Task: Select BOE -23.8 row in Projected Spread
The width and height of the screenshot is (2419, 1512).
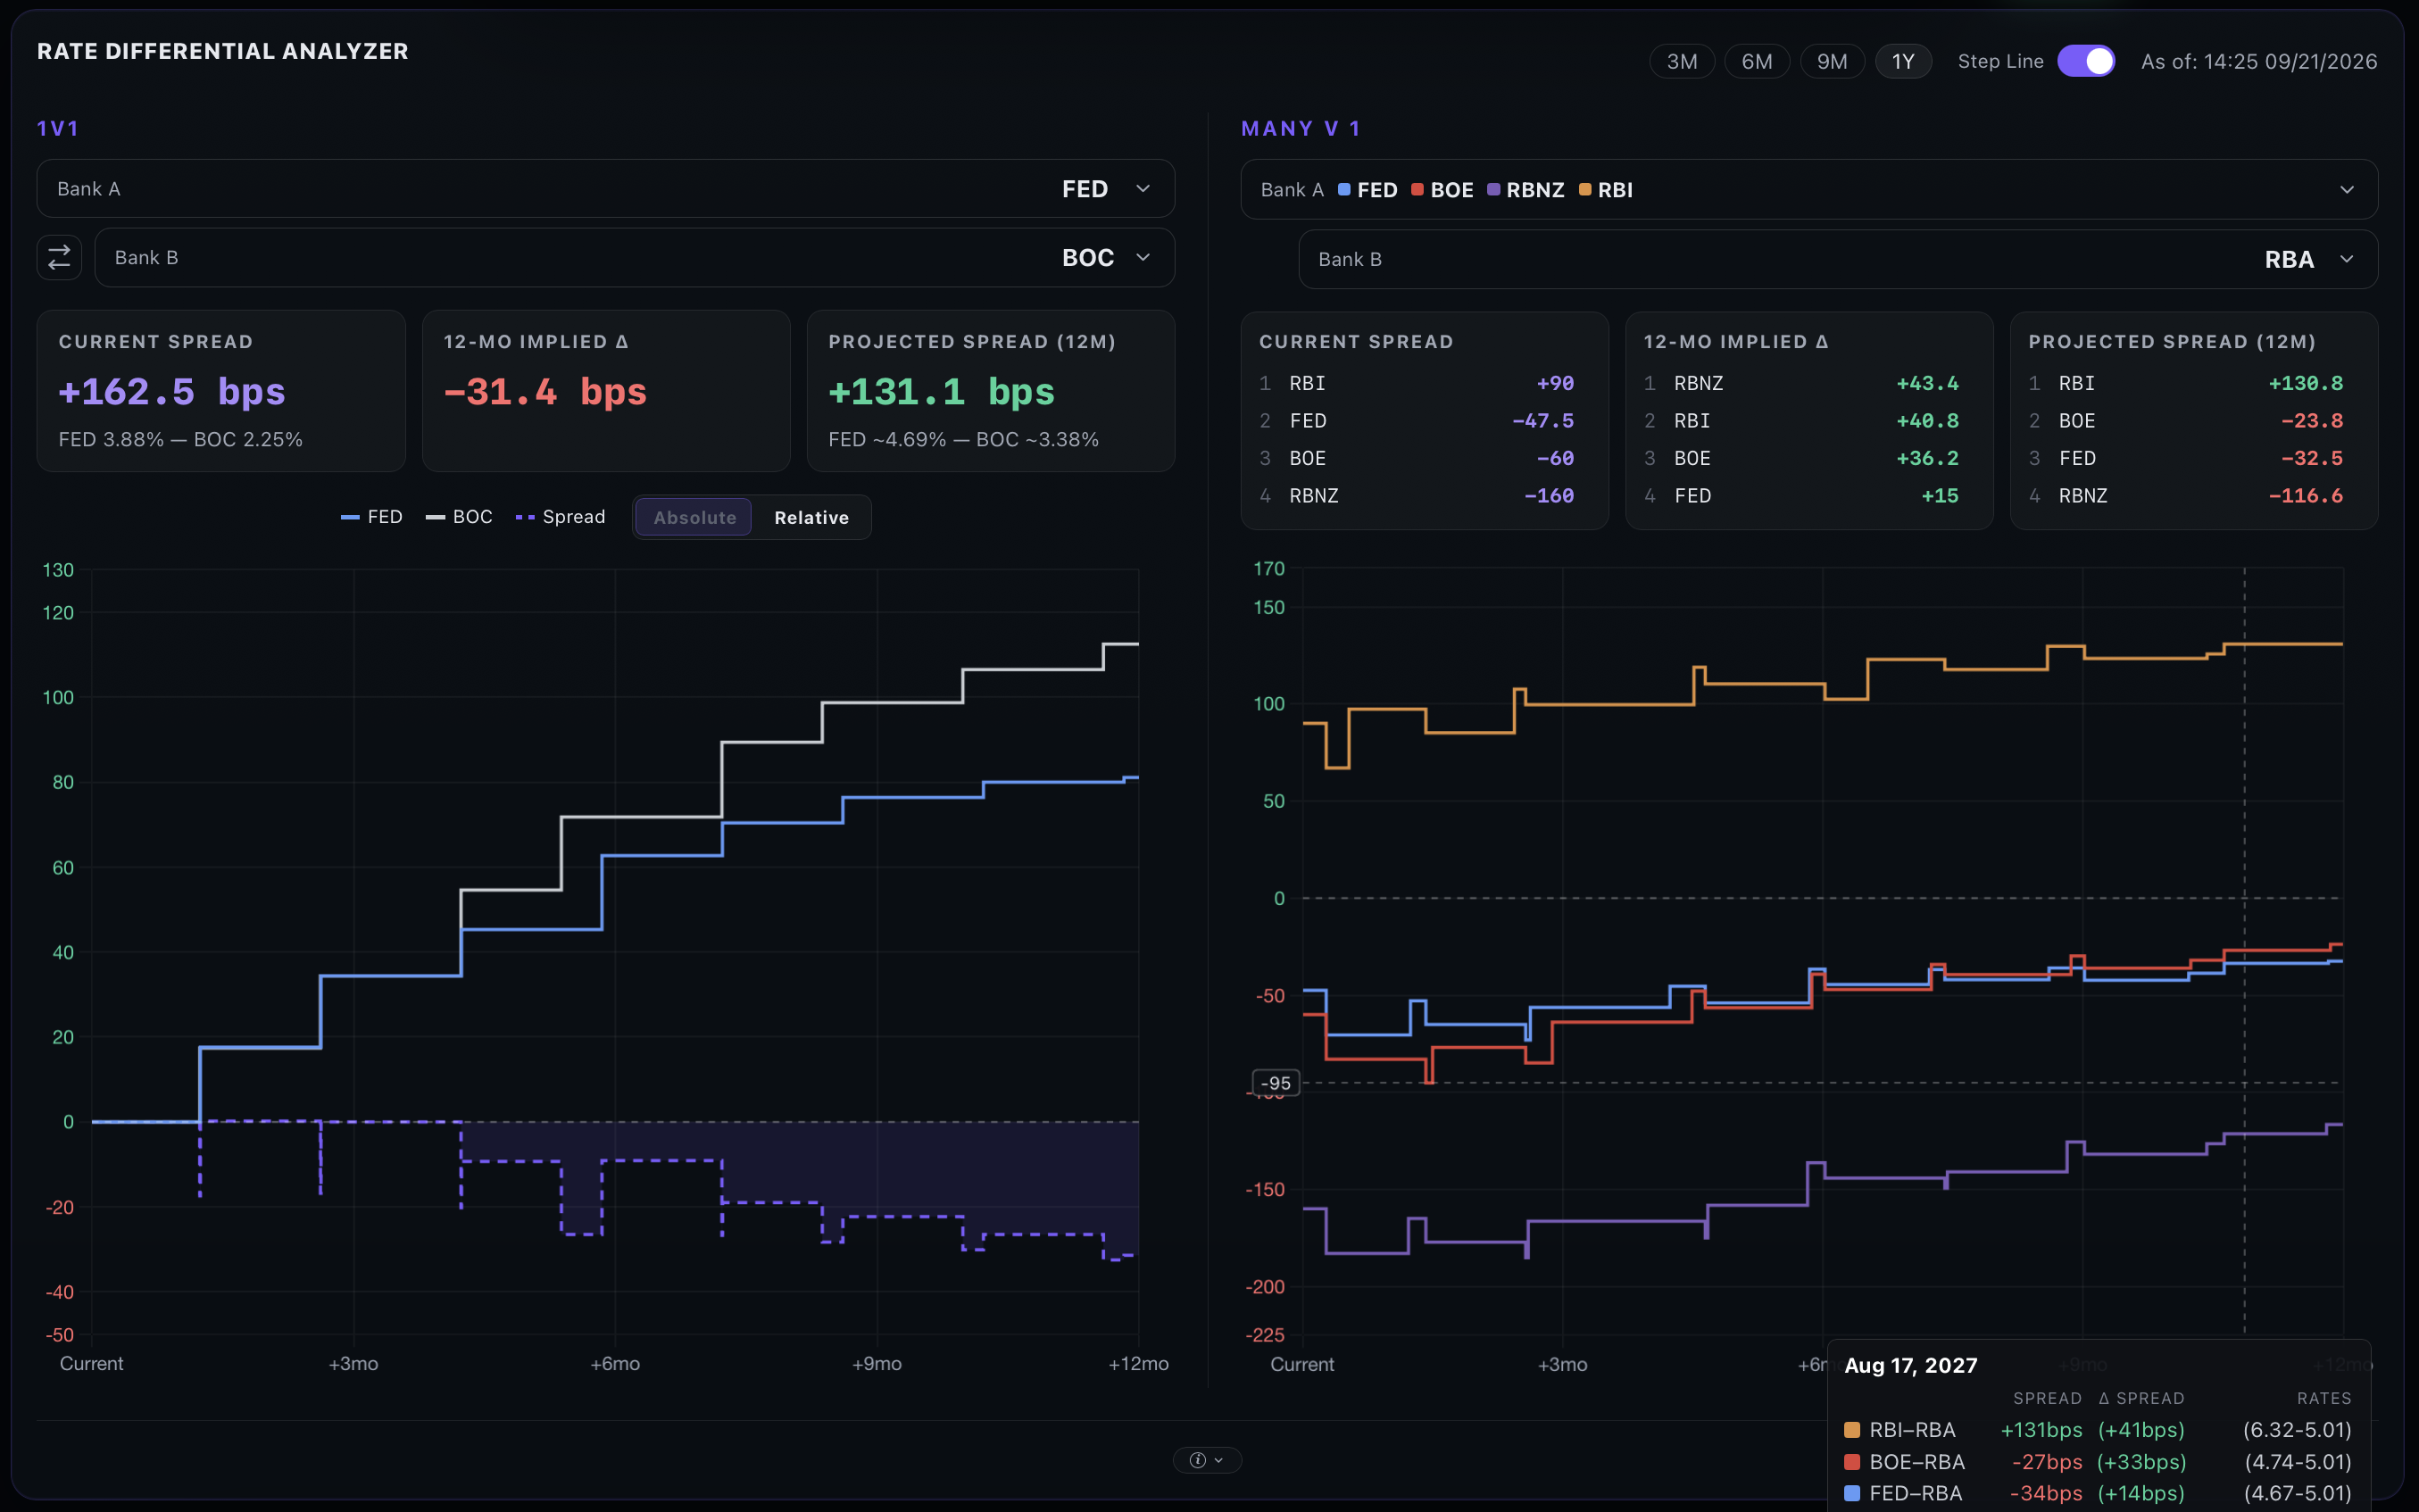Action: click(2186, 421)
